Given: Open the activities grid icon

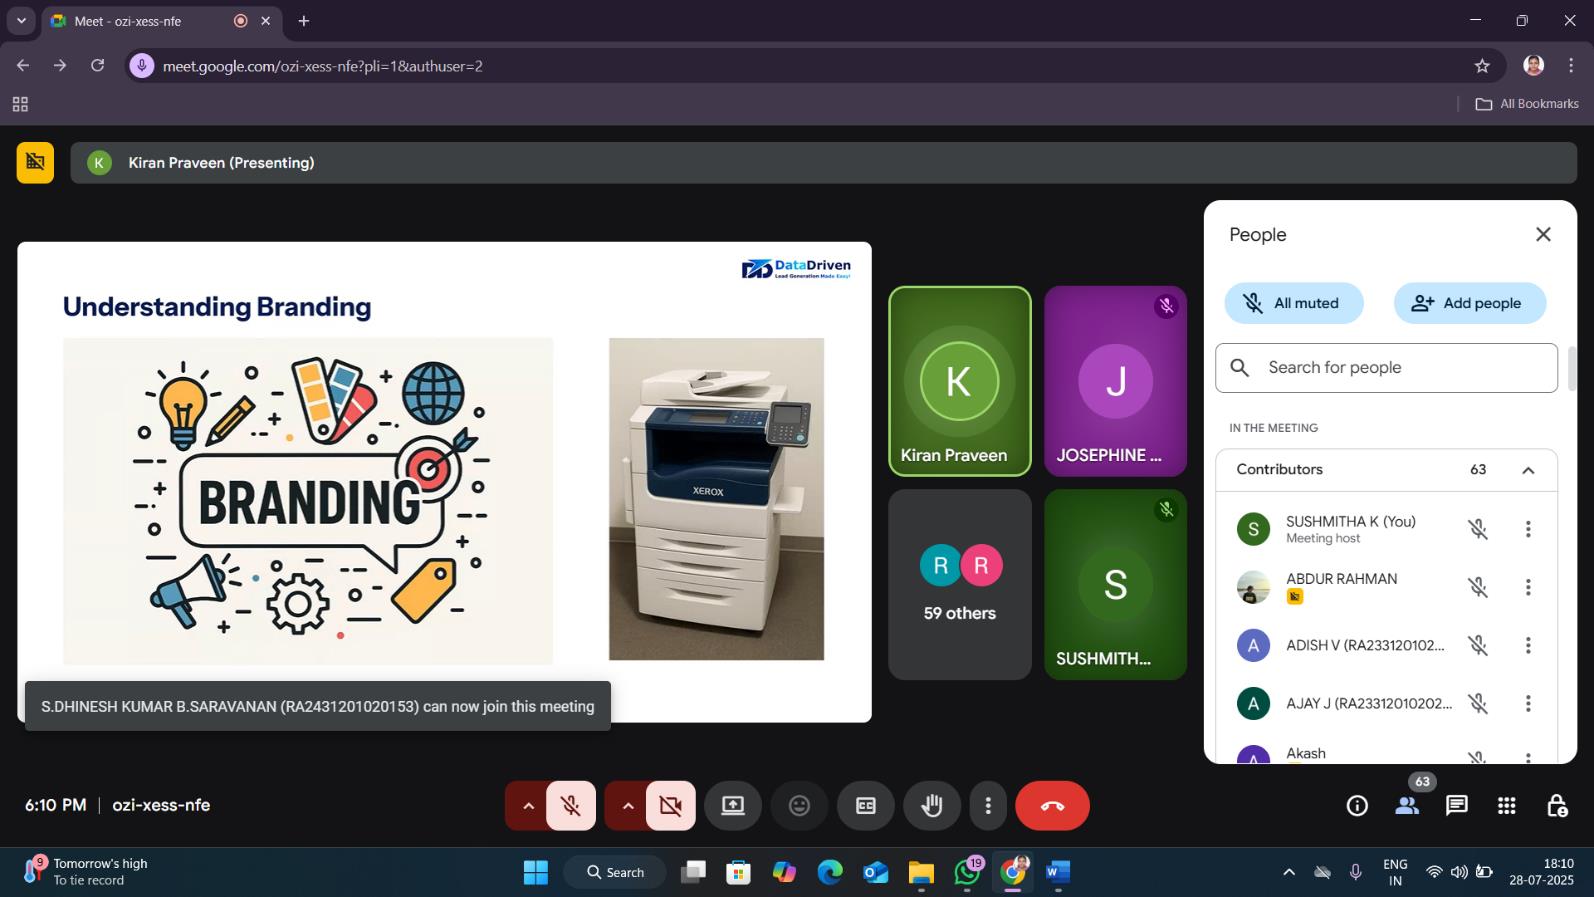Looking at the screenshot, I should [1506, 806].
